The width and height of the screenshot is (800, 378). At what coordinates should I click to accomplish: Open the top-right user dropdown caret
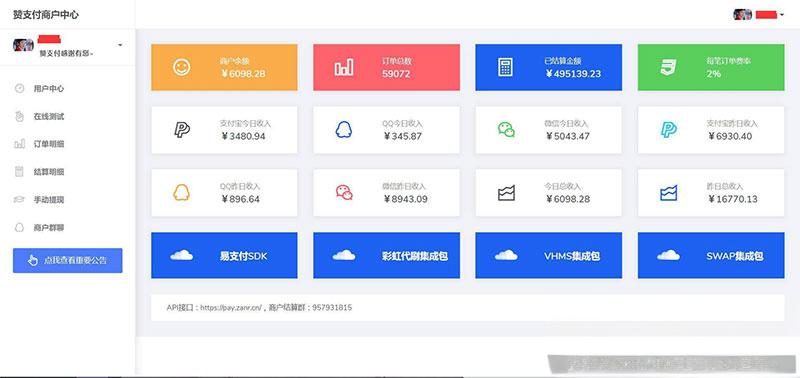coord(782,15)
